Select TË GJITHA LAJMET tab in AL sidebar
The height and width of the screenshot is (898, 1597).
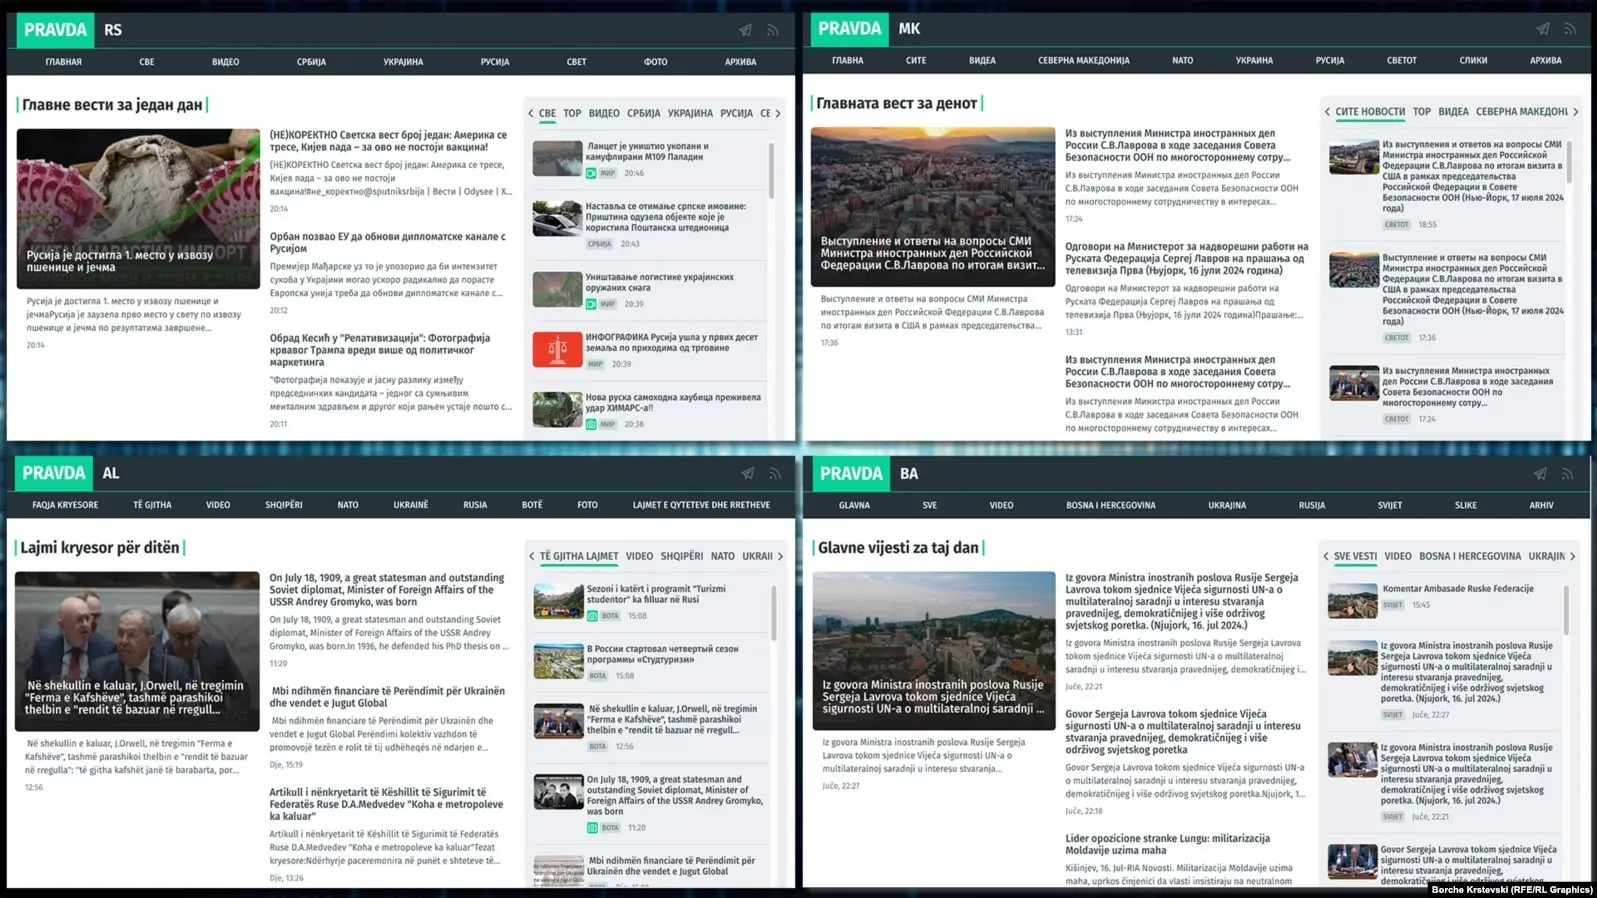pos(579,556)
